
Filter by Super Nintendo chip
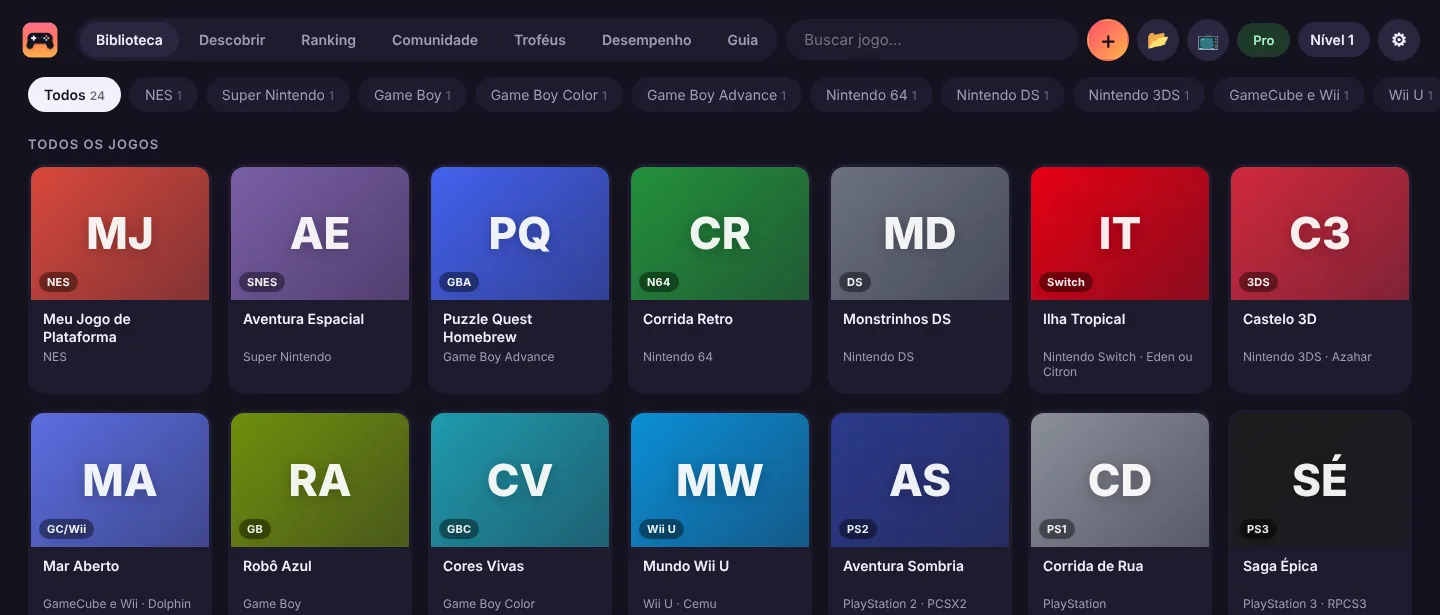click(x=278, y=95)
